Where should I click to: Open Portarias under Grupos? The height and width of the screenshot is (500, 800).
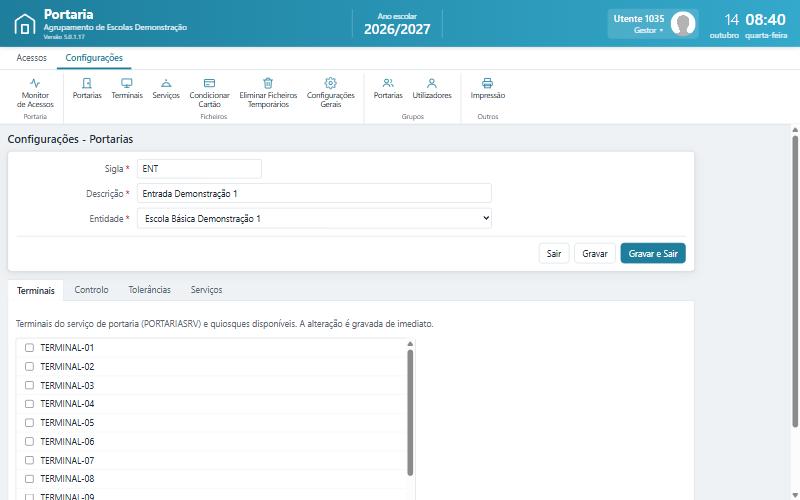388,89
